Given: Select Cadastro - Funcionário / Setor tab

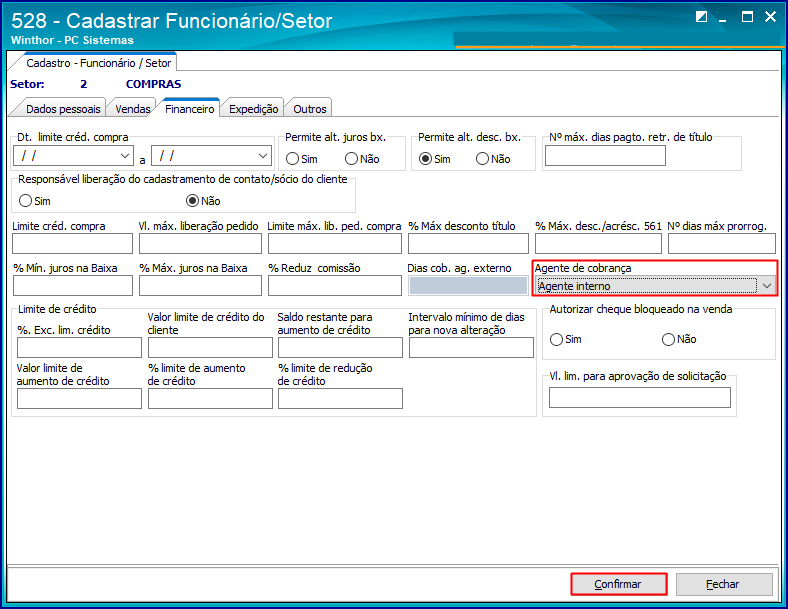Looking at the screenshot, I should coord(98,63).
